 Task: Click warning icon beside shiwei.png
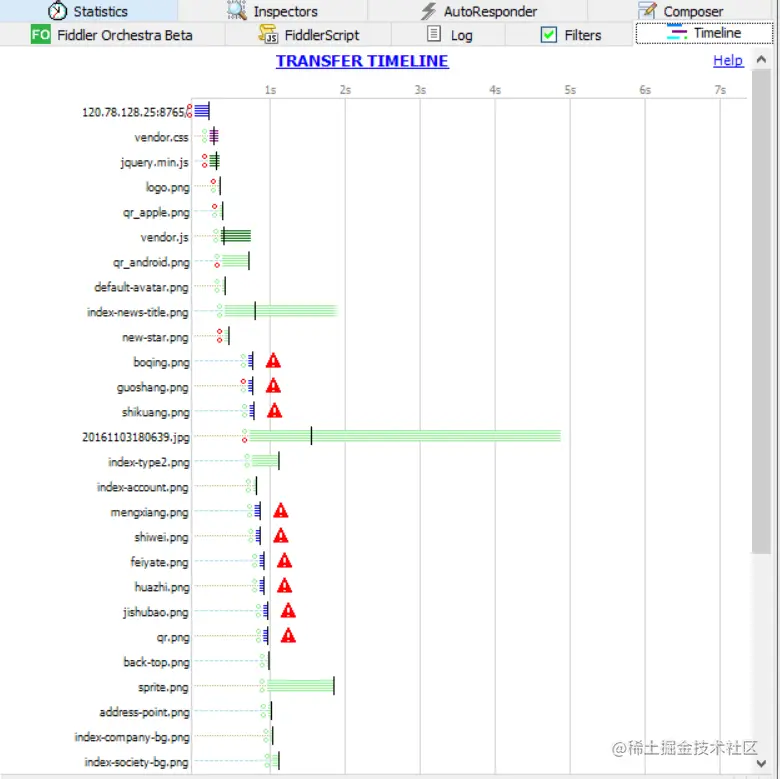click(281, 536)
